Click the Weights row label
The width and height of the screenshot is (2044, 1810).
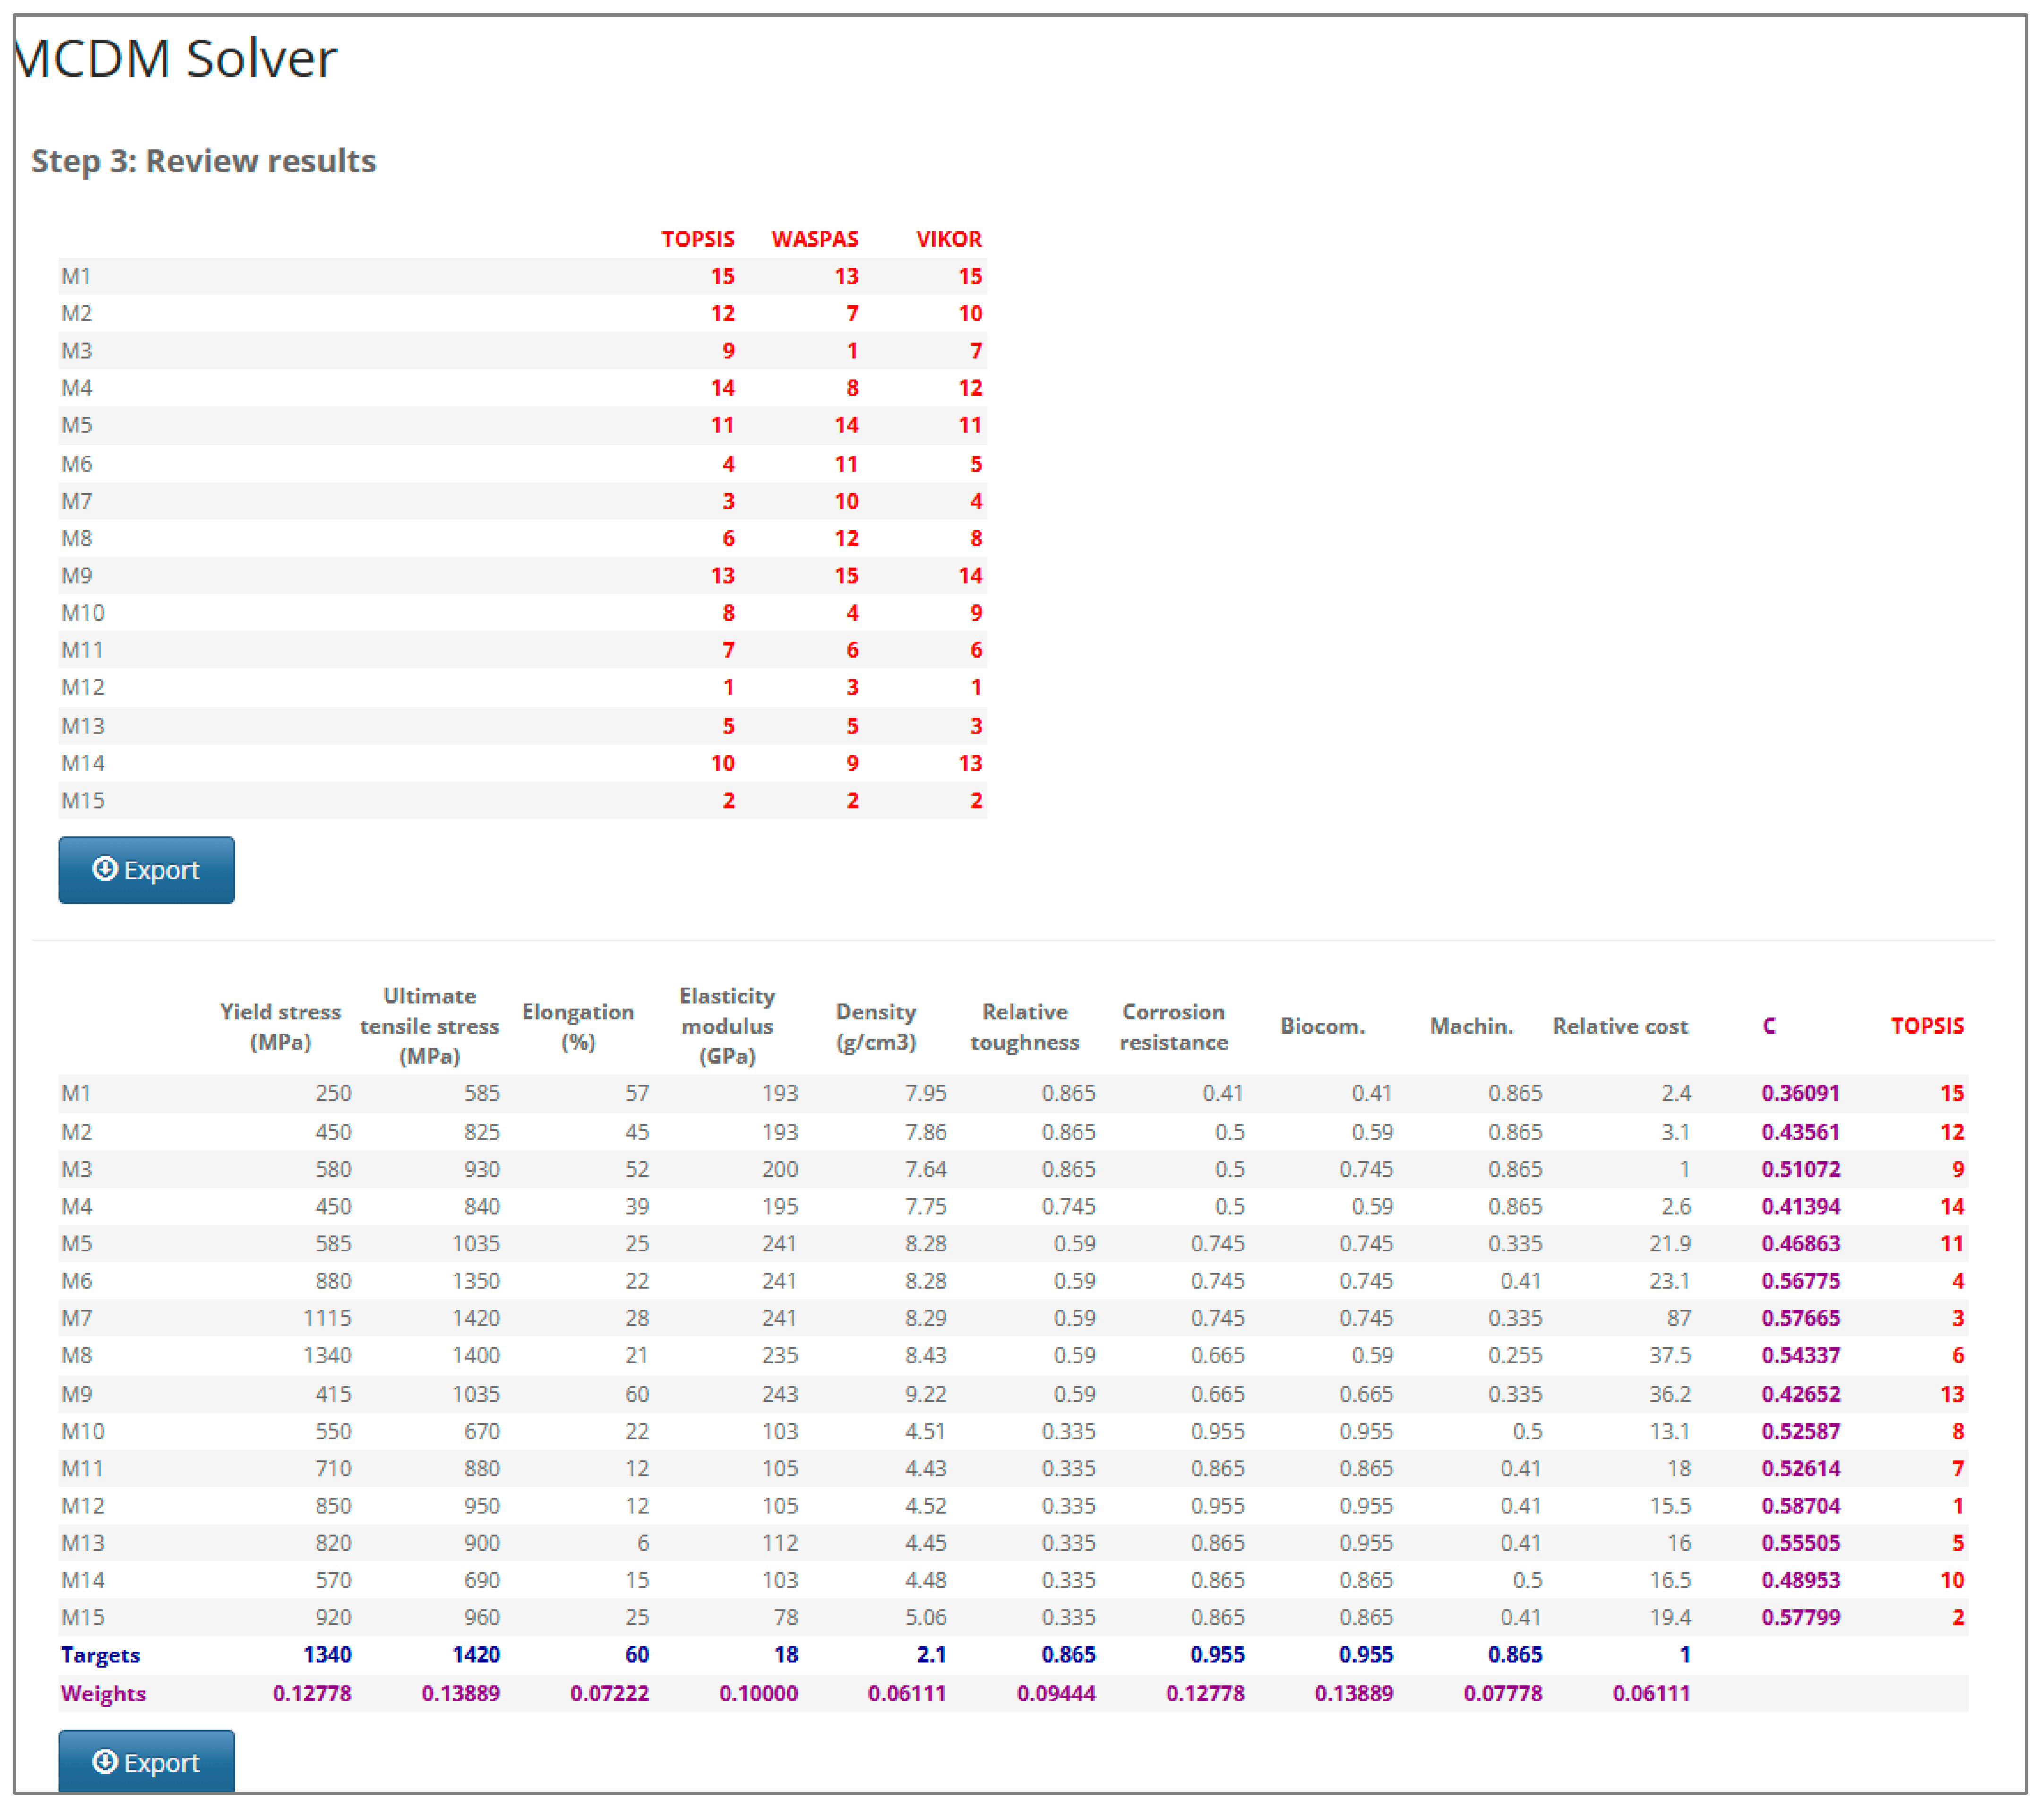[103, 1694]
